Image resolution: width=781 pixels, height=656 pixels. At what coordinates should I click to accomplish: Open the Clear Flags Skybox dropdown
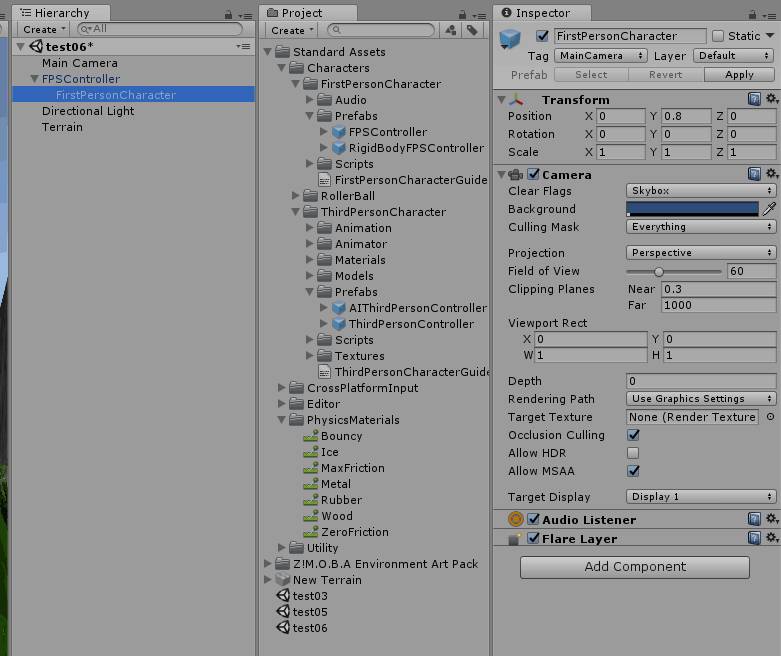click(701, 190)
